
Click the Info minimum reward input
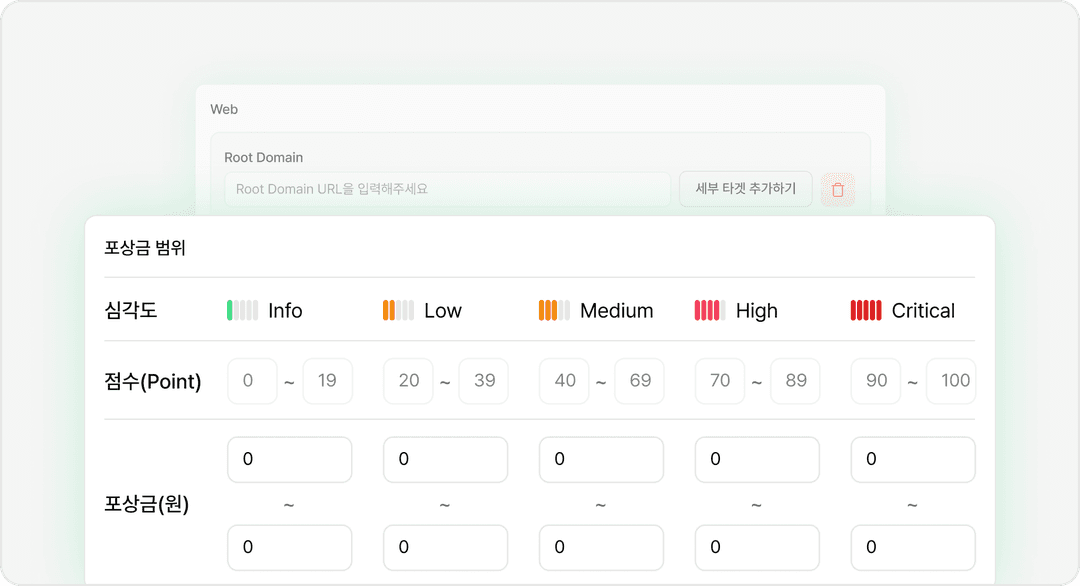[x=290, y=460]
